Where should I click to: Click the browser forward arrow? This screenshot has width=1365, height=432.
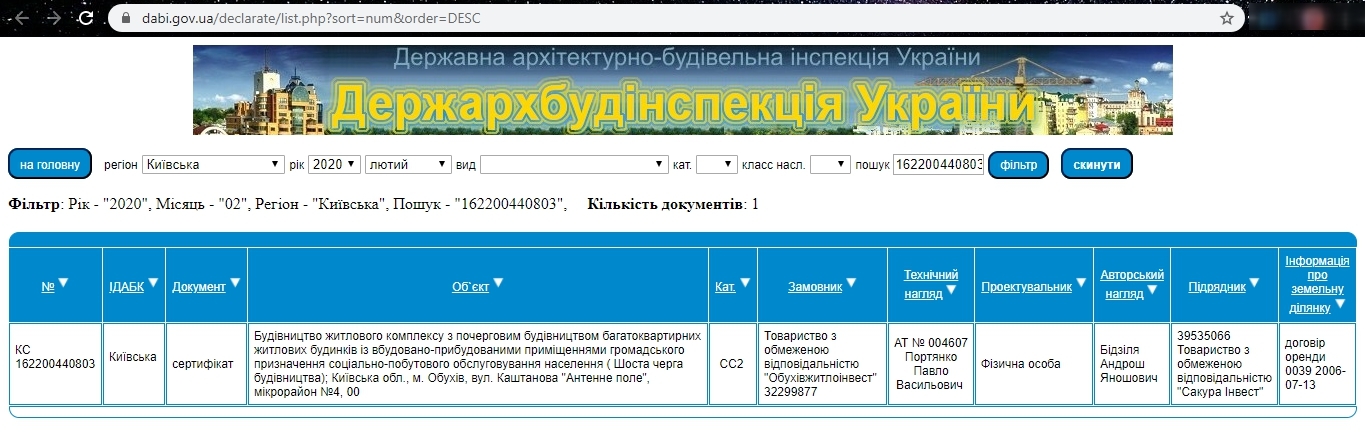coord(54,17)
